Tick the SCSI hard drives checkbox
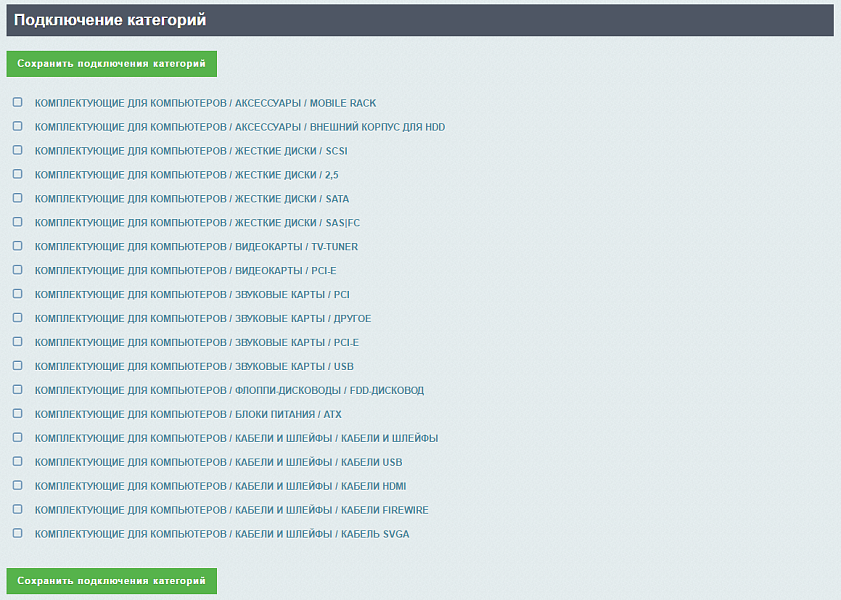This screenshot has width=841, height=600. (x=17, y=150)
